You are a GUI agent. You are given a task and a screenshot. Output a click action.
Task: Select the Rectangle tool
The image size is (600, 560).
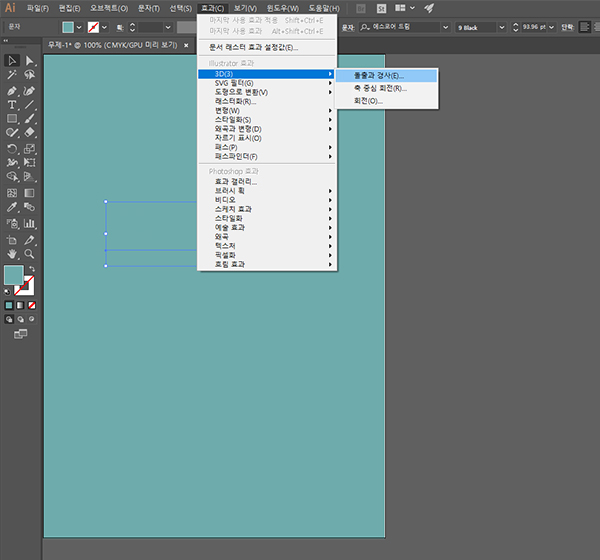coord(12,119)
